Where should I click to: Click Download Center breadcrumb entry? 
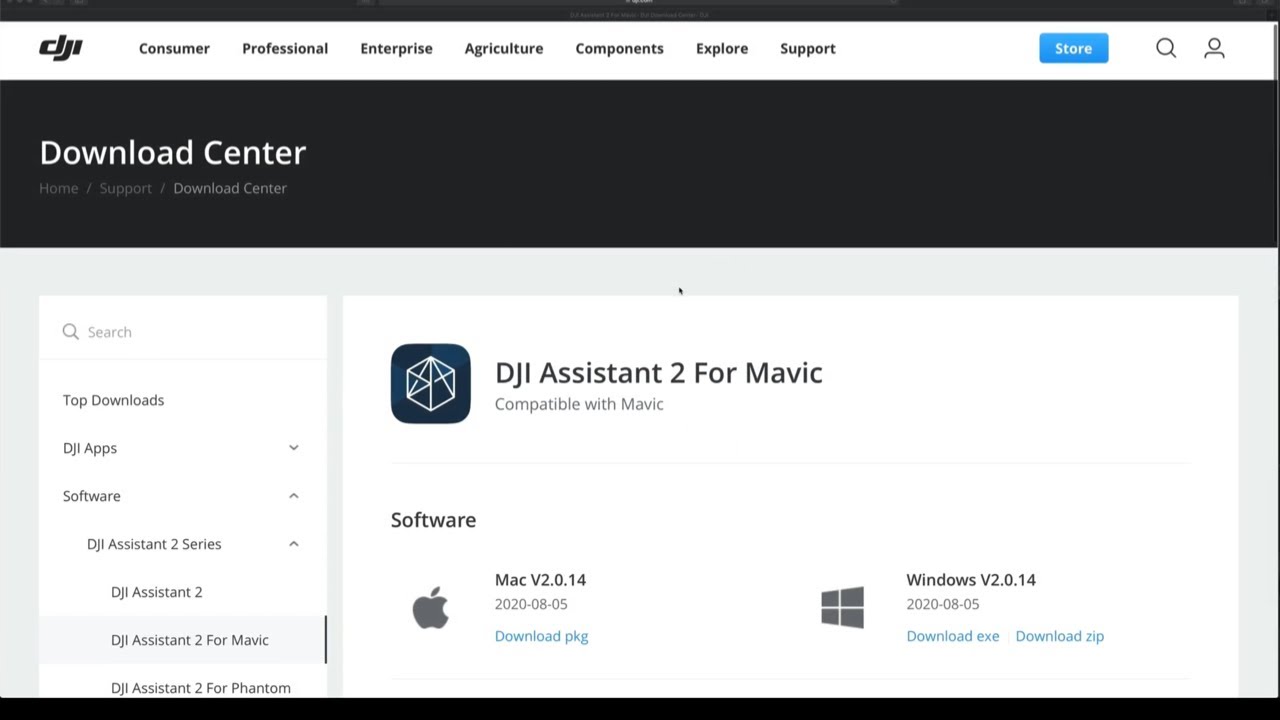230,188
